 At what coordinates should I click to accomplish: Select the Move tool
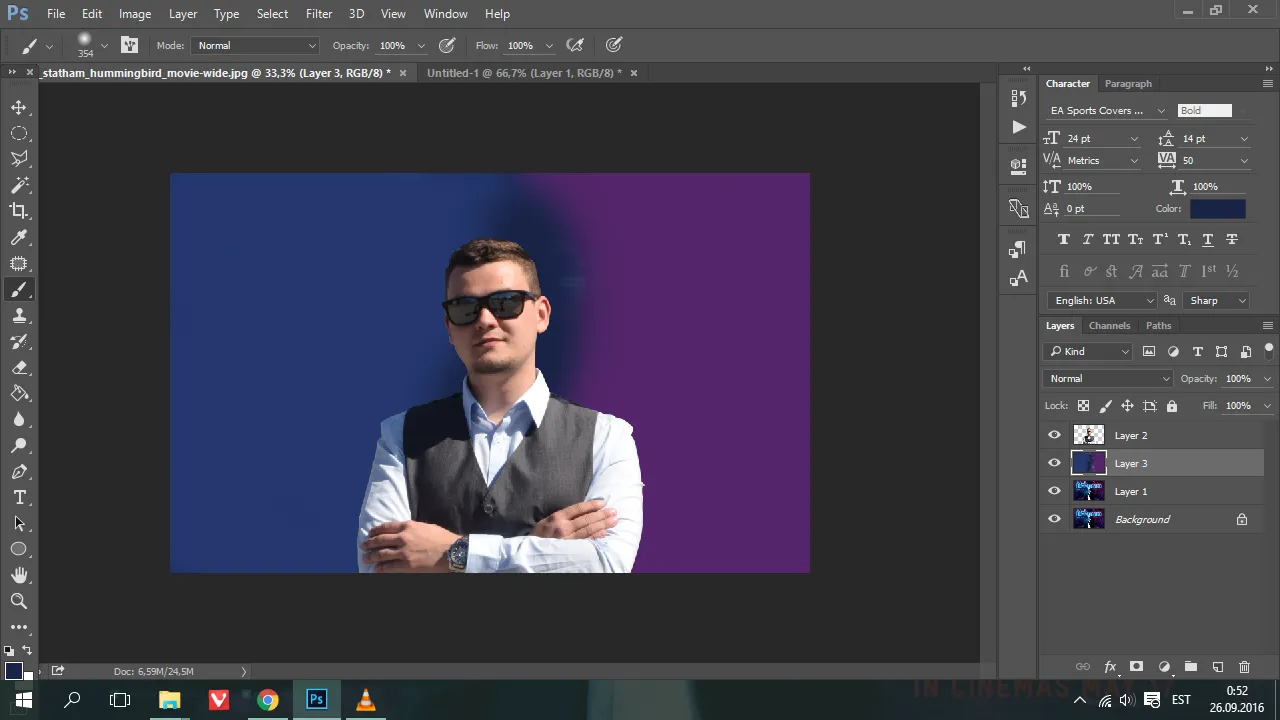point(19,107)
